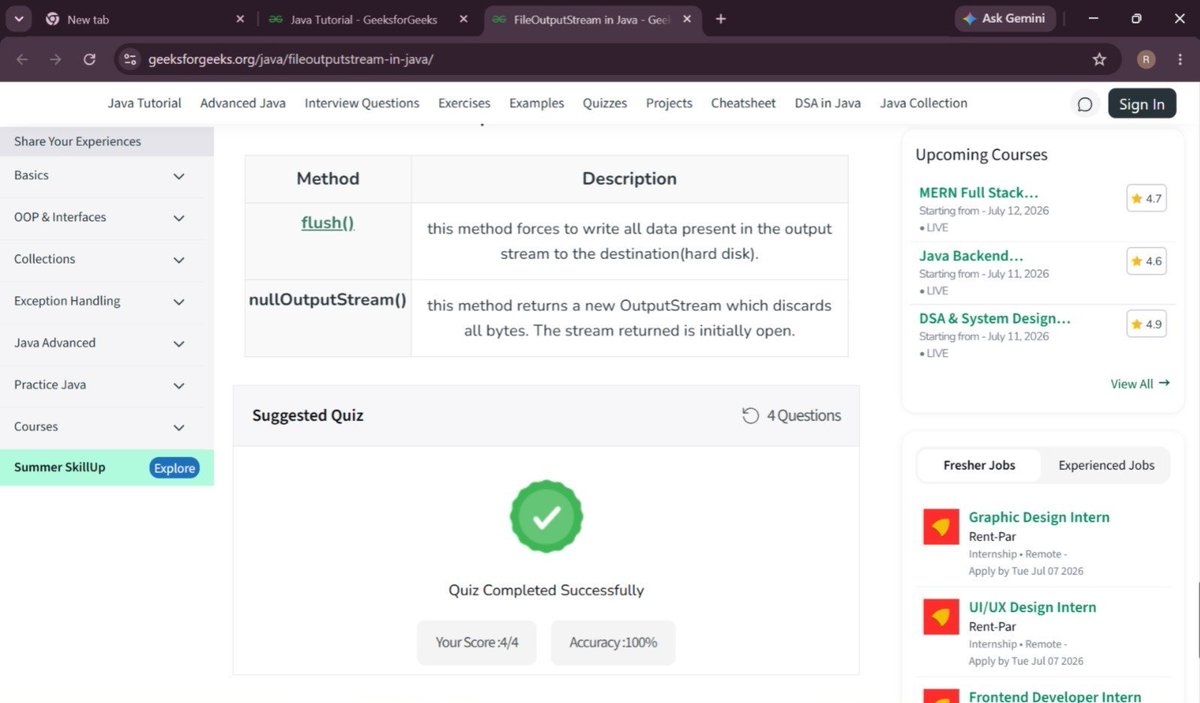Open the DSA & System Design course link
The height and width of the screenshot is (703, 1200).
click(x=995, y=319)
